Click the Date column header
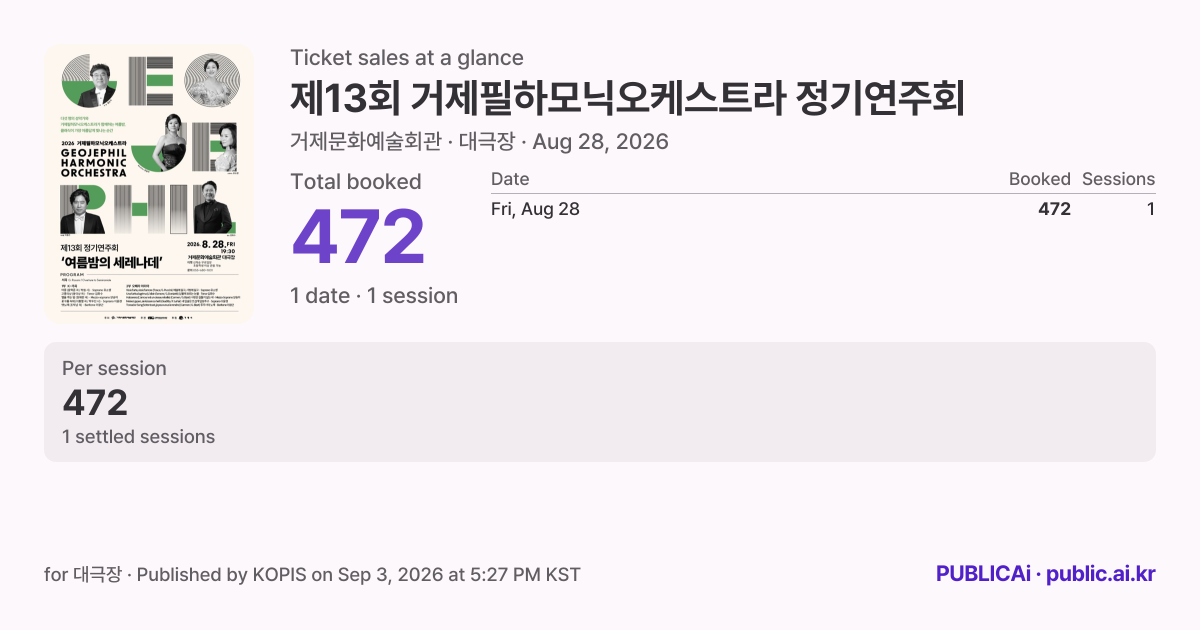The image size is (1200, 630). (x=510, y=179)
